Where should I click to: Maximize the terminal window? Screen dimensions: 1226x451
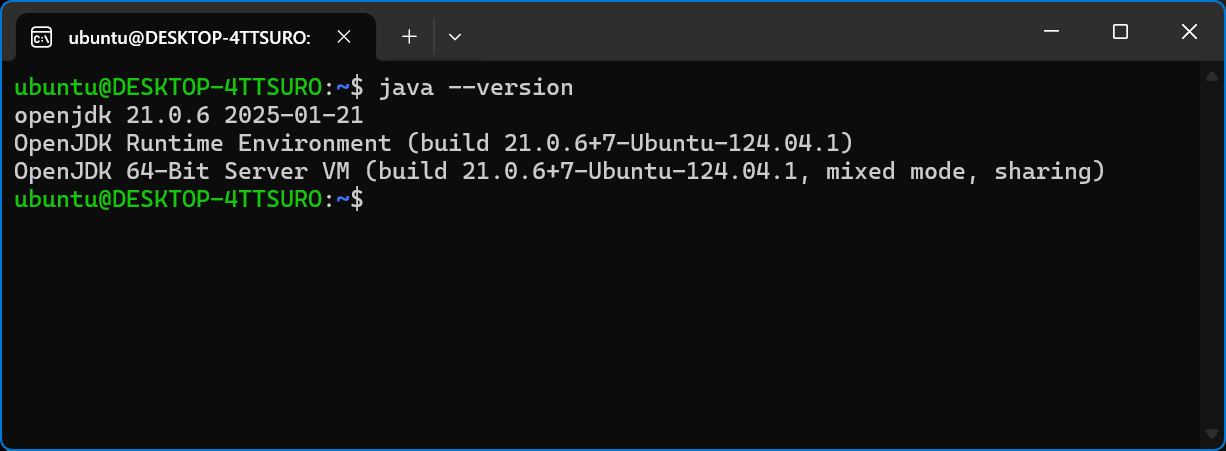click(x=1120, y=32)
